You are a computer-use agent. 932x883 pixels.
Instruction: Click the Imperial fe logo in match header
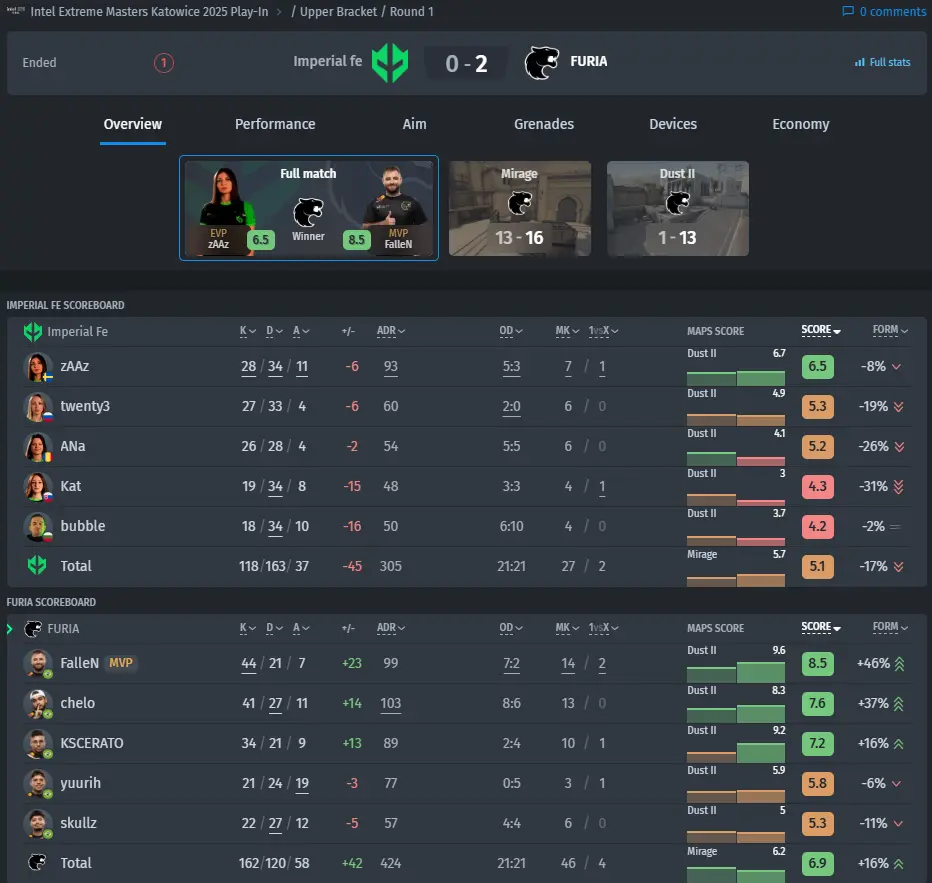click(390, 62)
